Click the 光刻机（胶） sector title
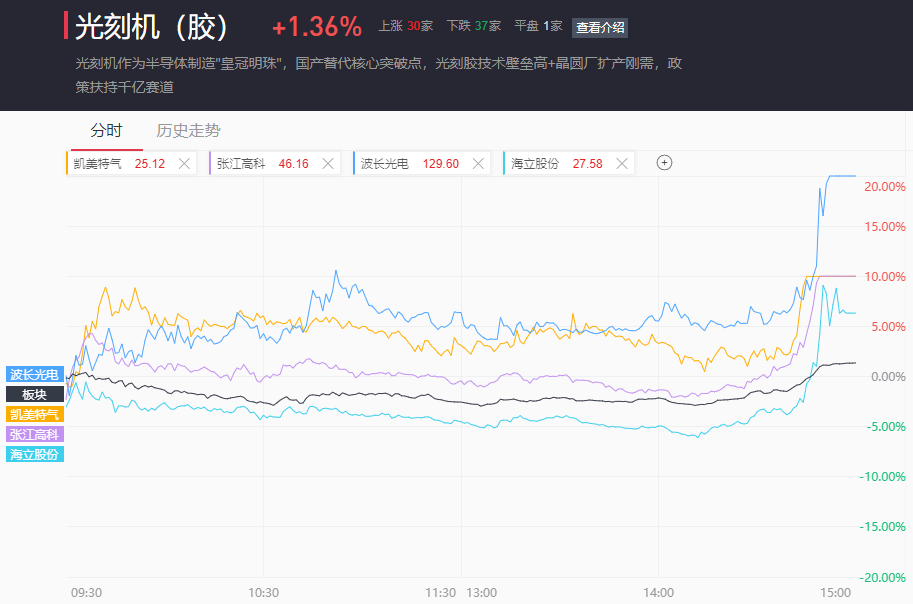Viewport: 913px width, 604px height. click(152, 27)
